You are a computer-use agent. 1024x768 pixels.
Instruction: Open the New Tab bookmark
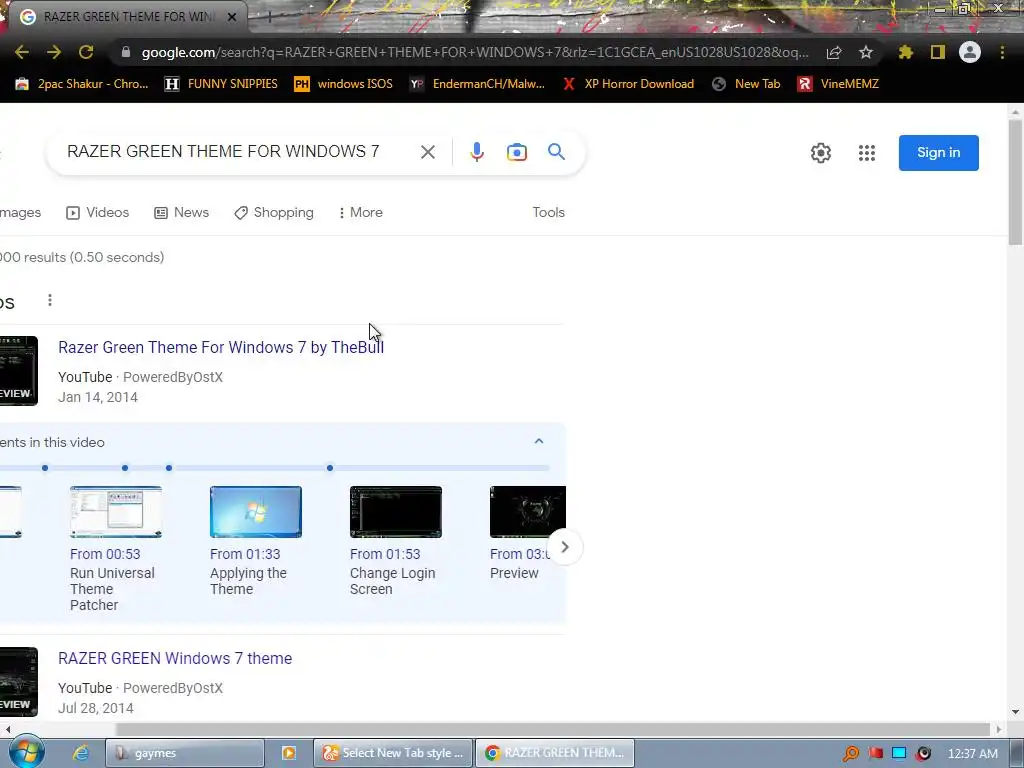[x=746, y=84]
